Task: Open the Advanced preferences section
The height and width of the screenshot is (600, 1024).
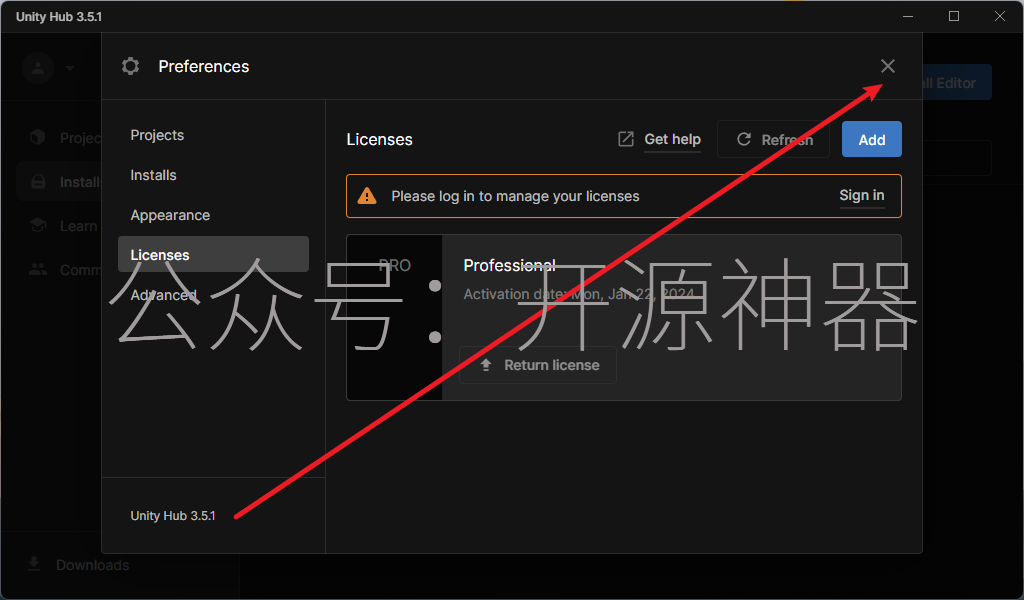Action: [x=213, y=294]
